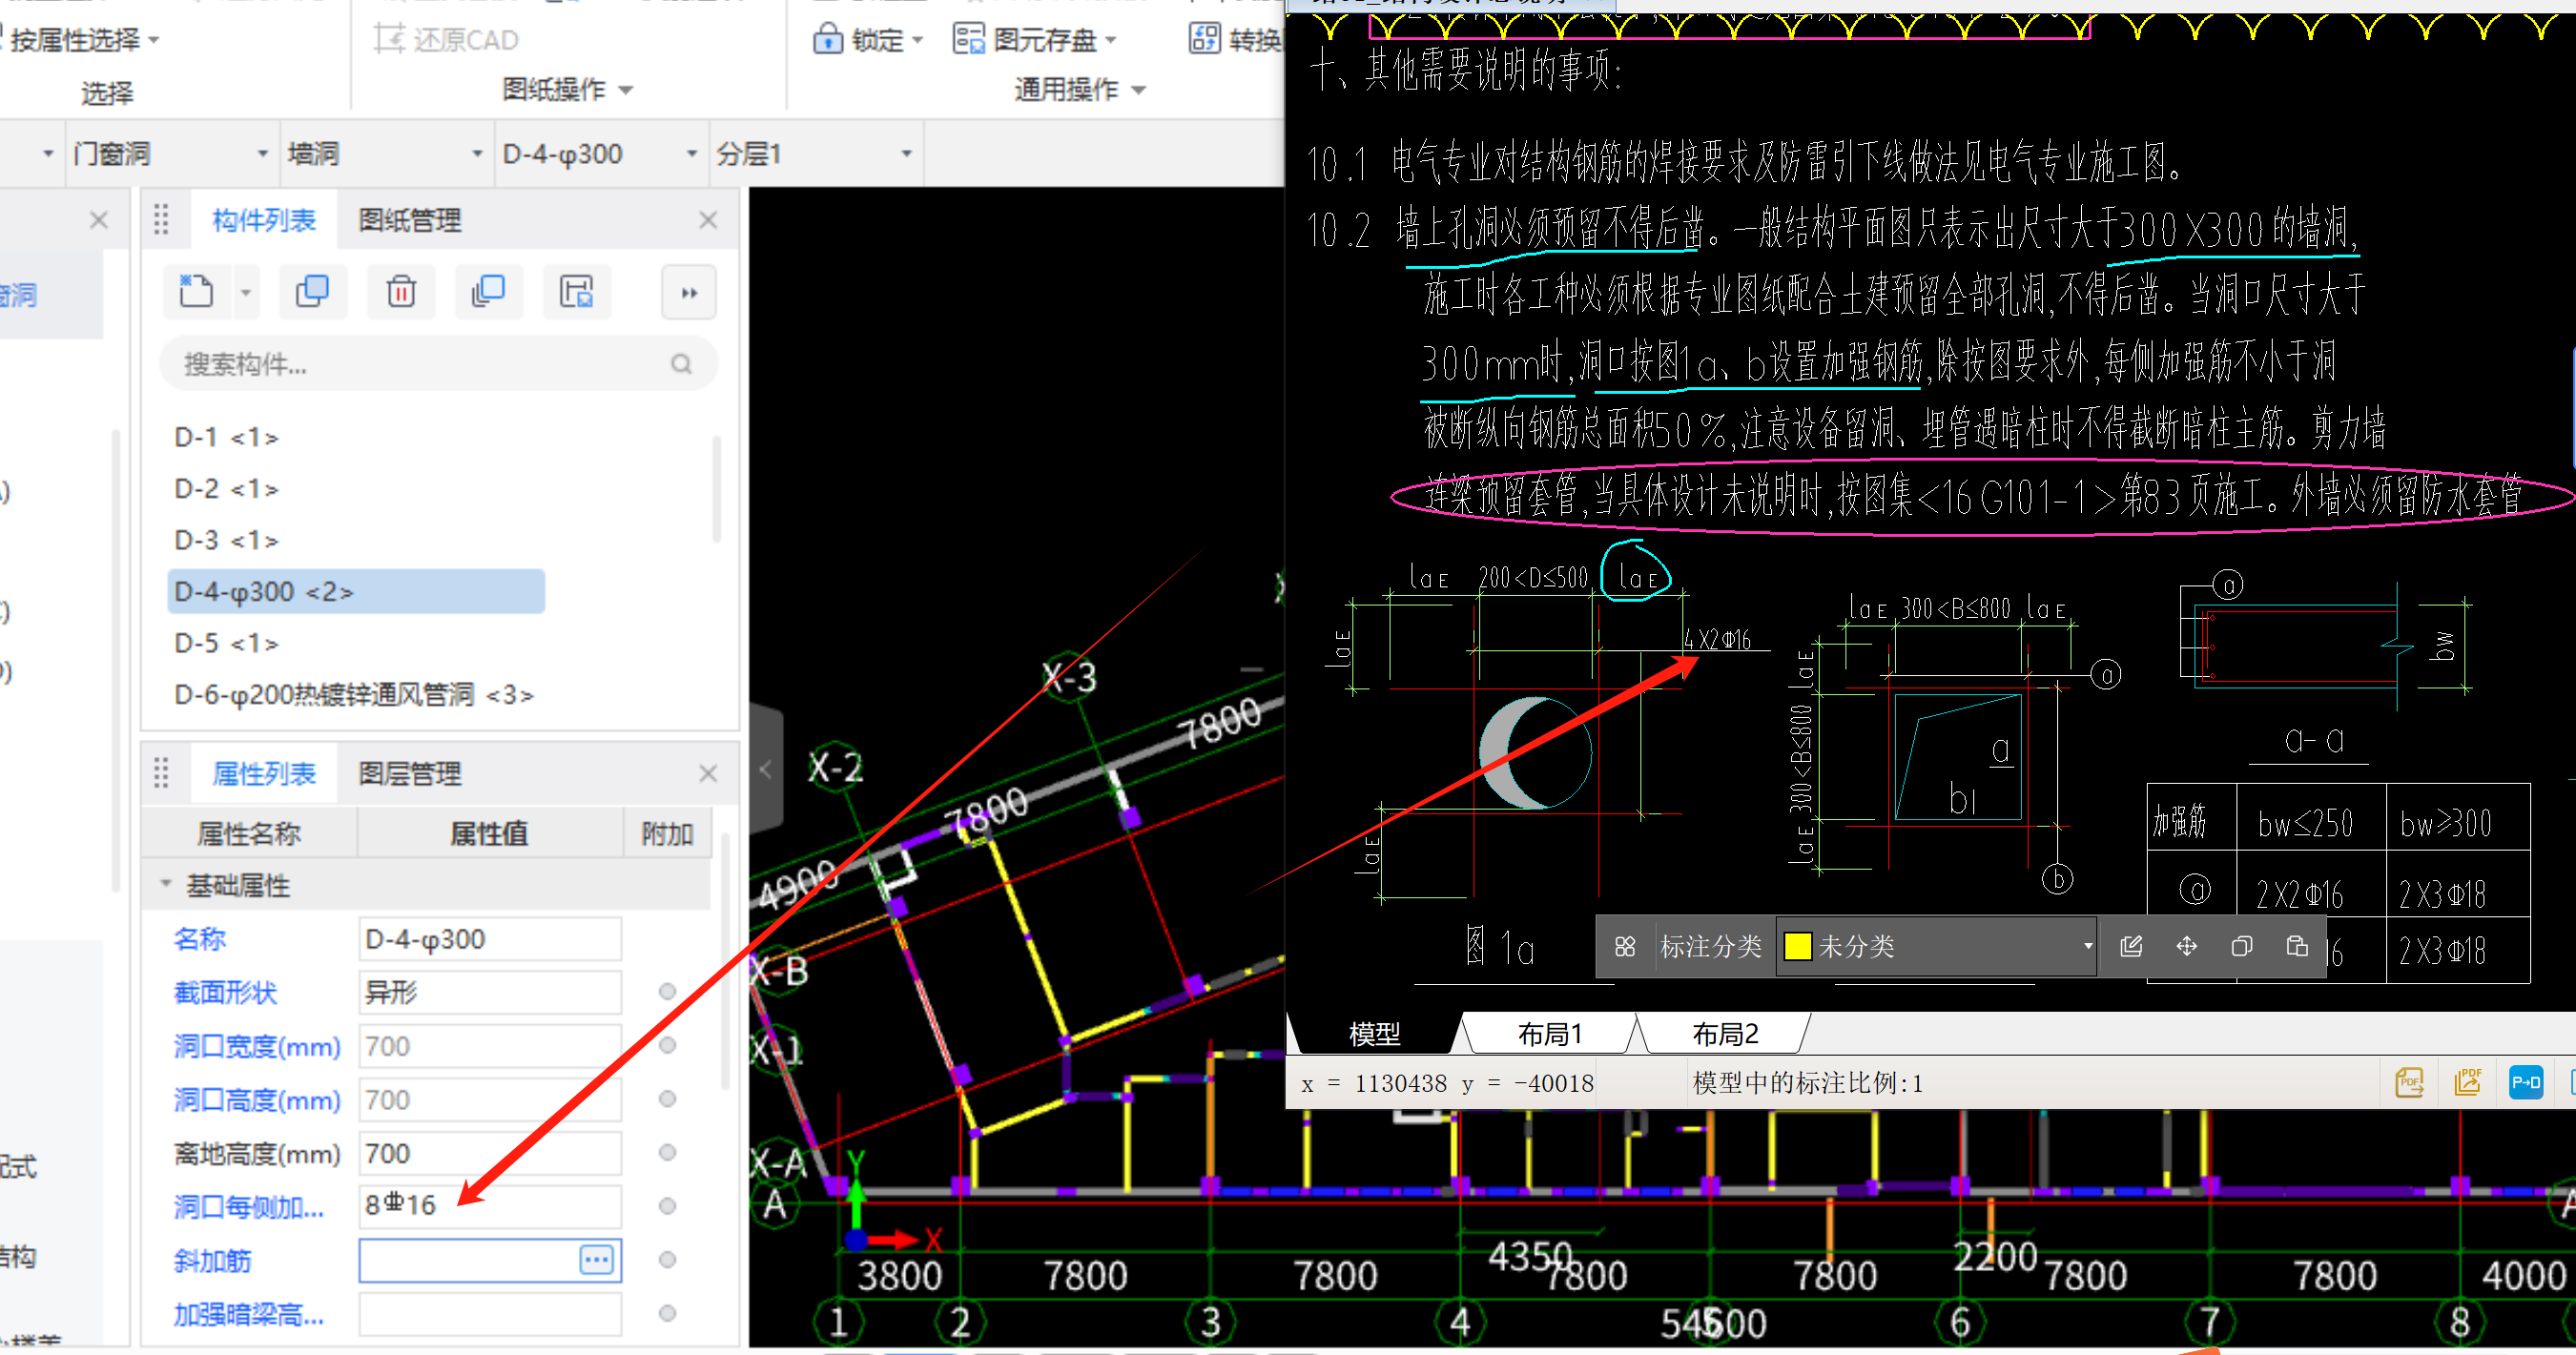Click the 洞口每侧加强筋 value field
The width and height of the screenshot is (2576, 1355).
pyautogui.click(x=490, y=1207)
